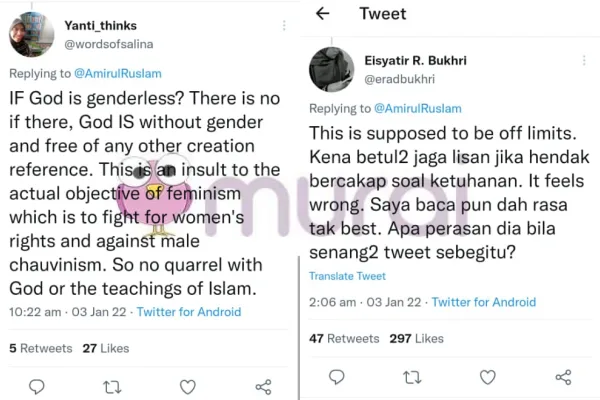
Task: Reply to Yanti_thinks' tweet
Action: click(x=37, y=386)
